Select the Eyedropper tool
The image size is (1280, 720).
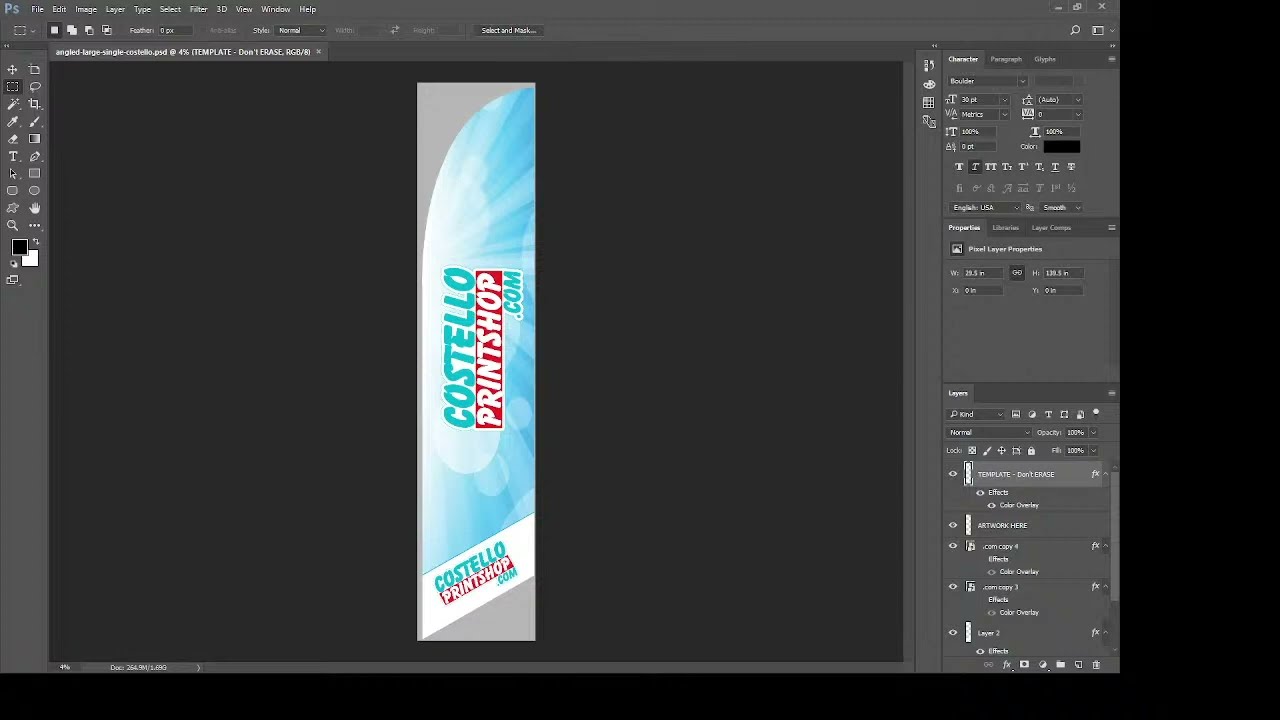coord(13,121)
